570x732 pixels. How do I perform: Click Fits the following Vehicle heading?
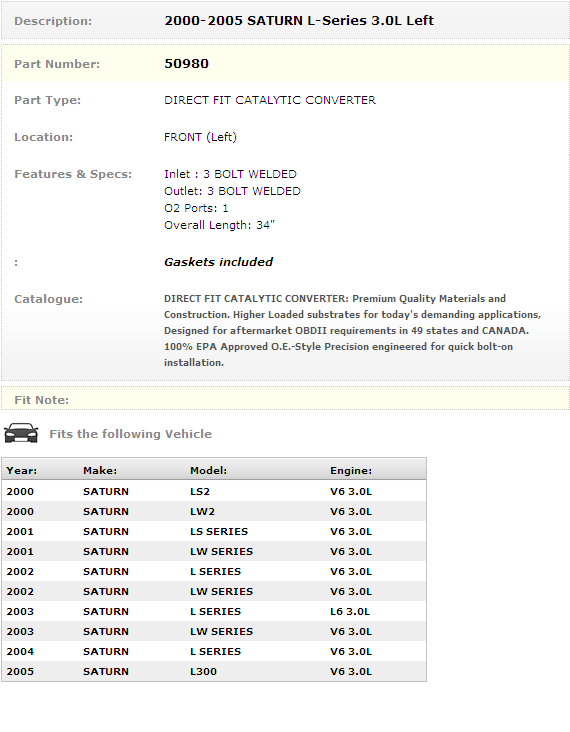pos(130,434)
